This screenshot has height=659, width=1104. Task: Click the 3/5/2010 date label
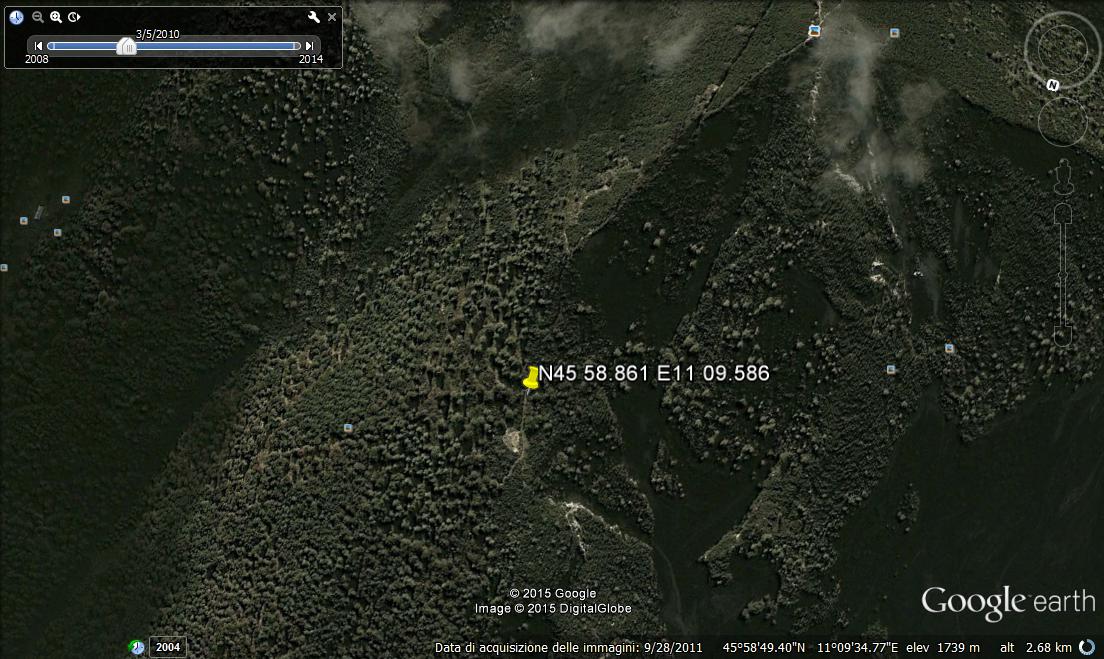click(x=158, y=34)
